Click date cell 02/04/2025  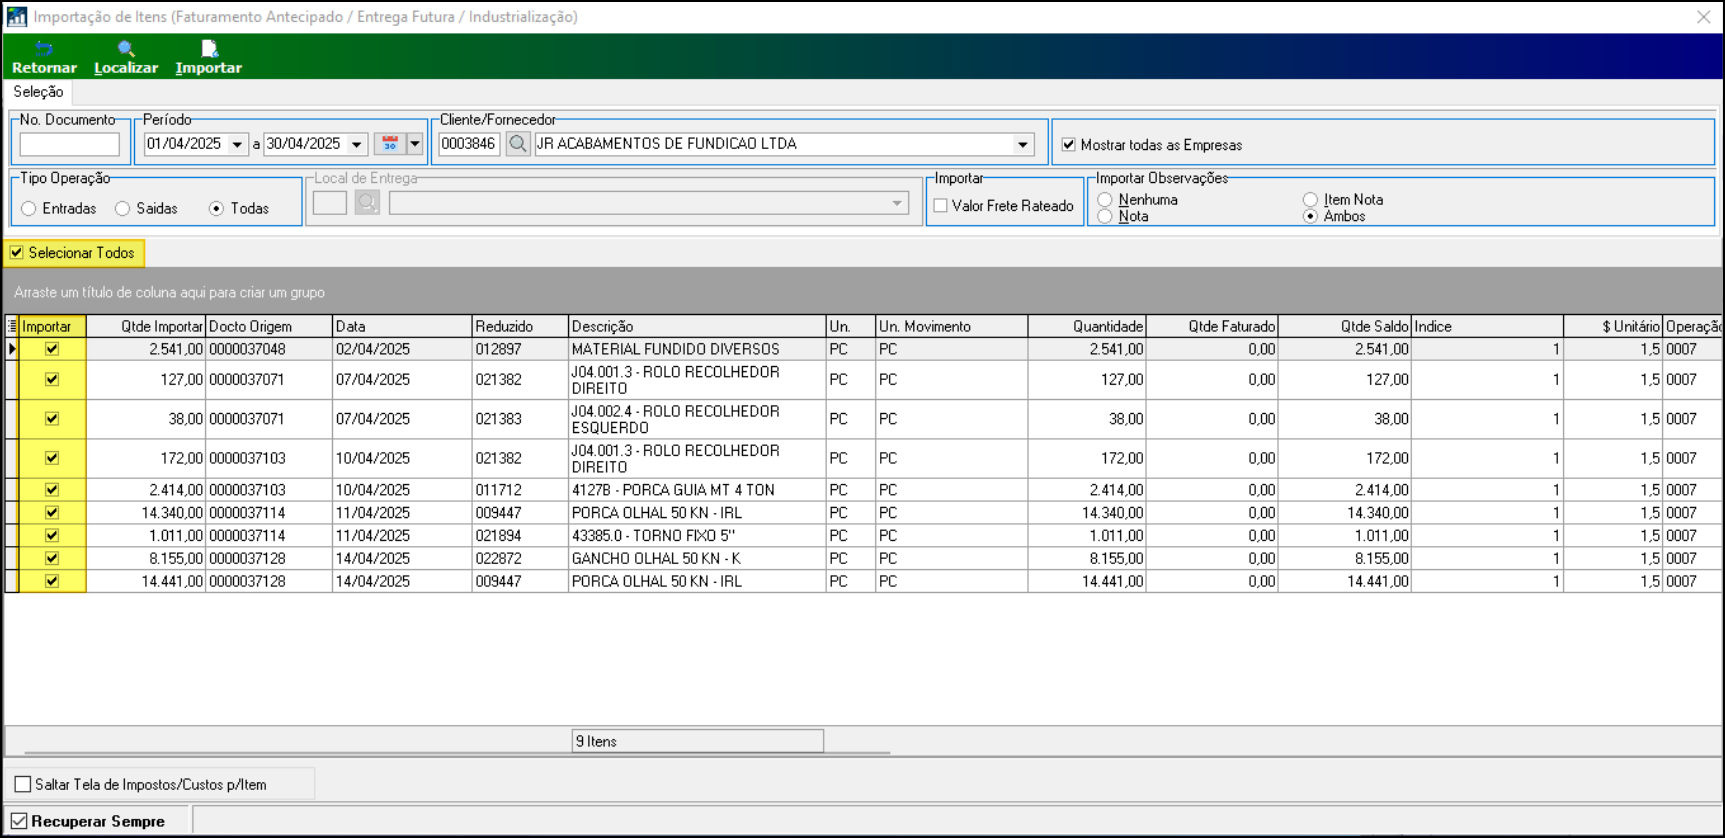tap(402, 349)
